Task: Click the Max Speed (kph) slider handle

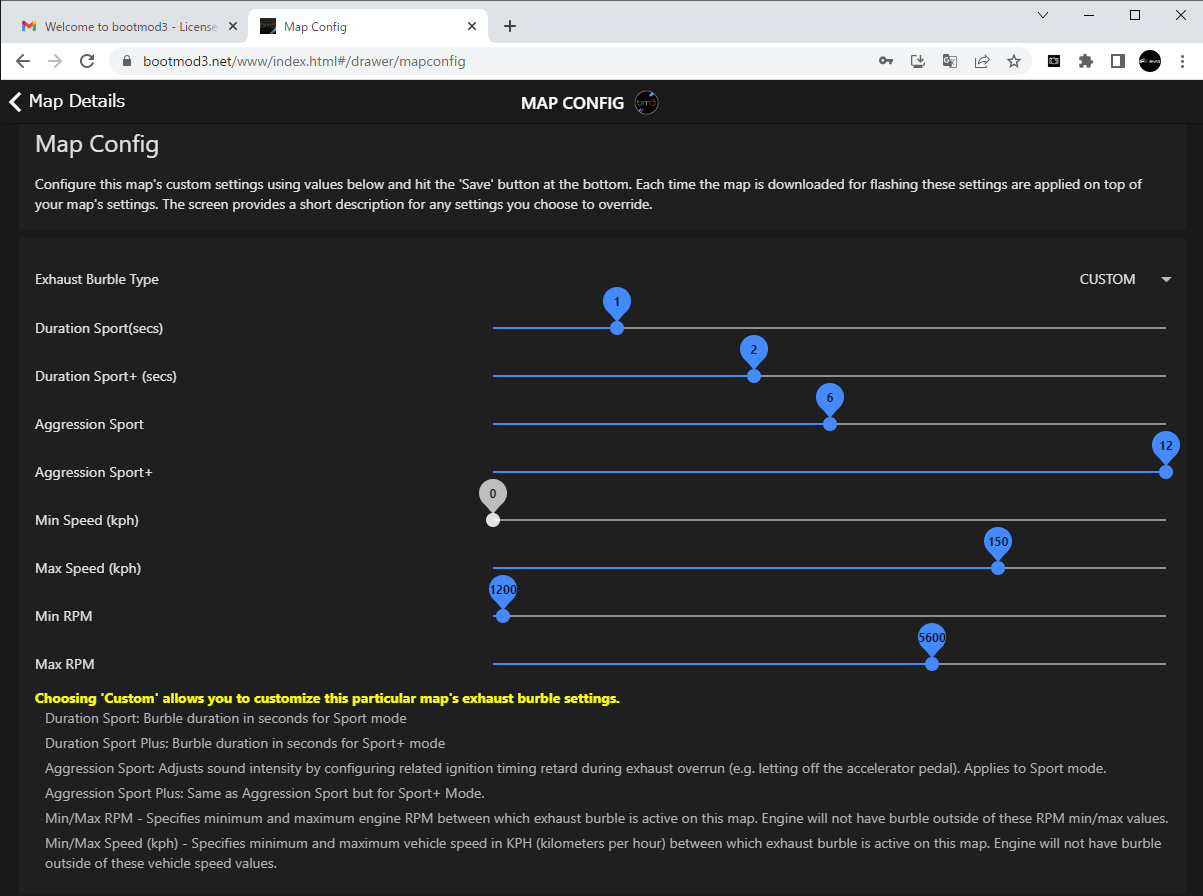Action: (998, 567)
